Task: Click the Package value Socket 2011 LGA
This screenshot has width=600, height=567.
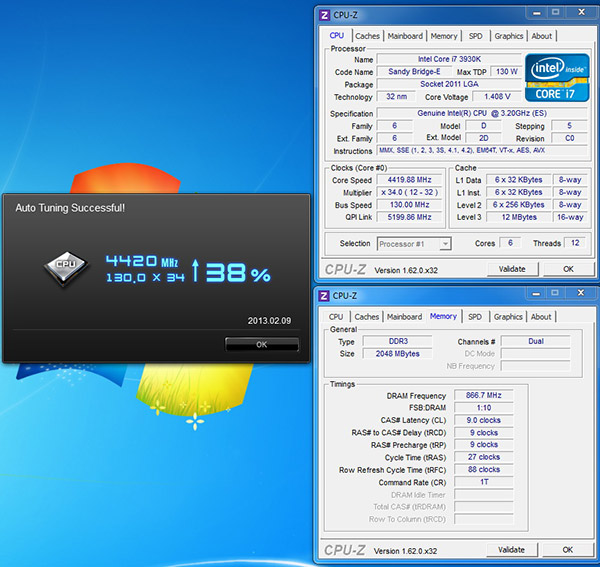Action: 449,84
